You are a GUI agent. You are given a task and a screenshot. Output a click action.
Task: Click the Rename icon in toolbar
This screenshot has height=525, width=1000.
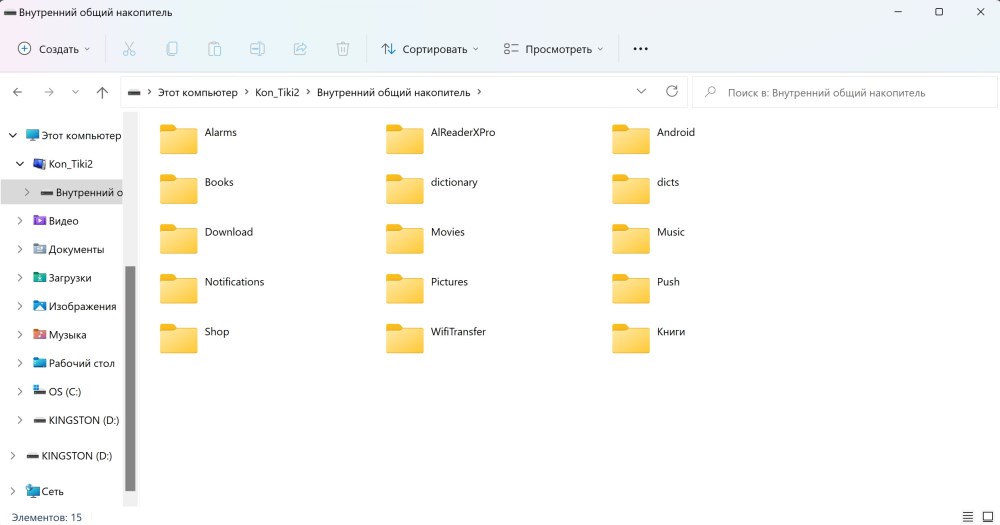(x=257, y=49)
